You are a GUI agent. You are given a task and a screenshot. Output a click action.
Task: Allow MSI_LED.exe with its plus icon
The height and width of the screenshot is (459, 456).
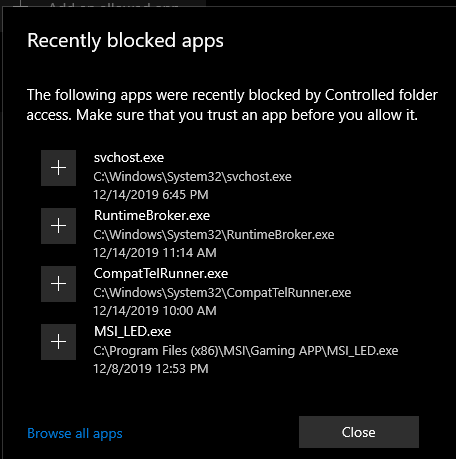(58, 342)
